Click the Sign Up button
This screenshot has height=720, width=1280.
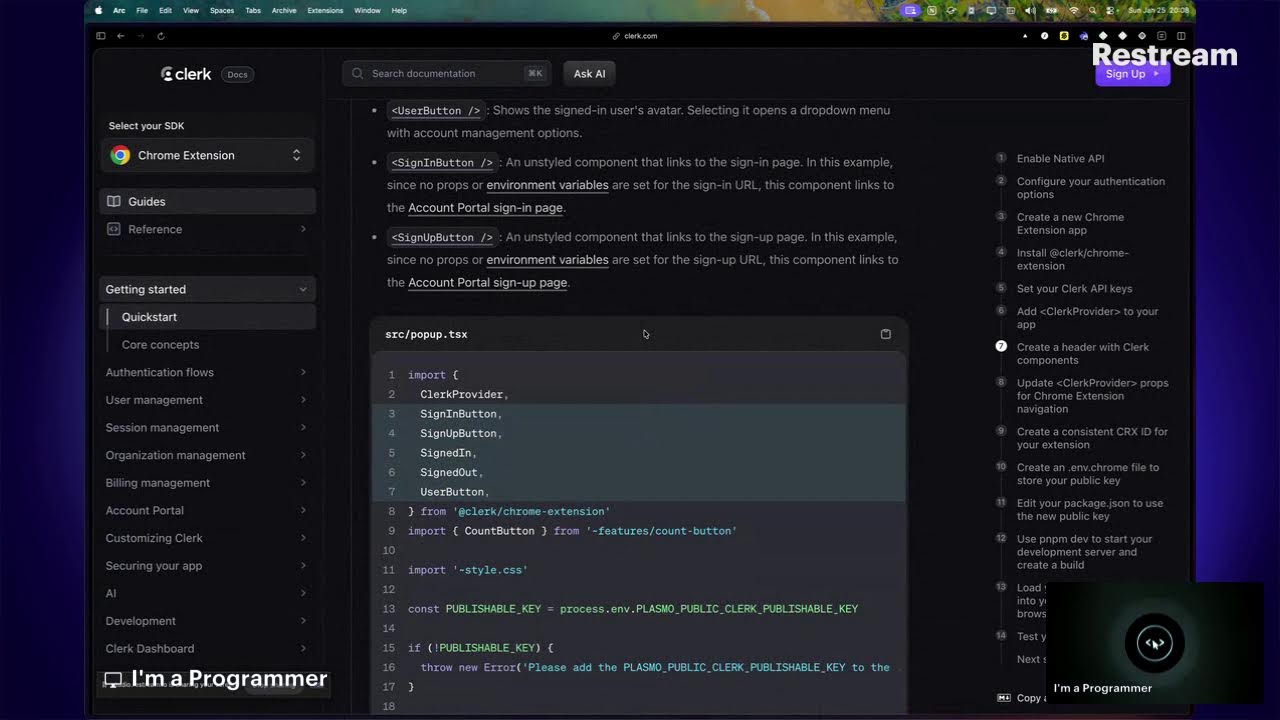pos(1132,74)
